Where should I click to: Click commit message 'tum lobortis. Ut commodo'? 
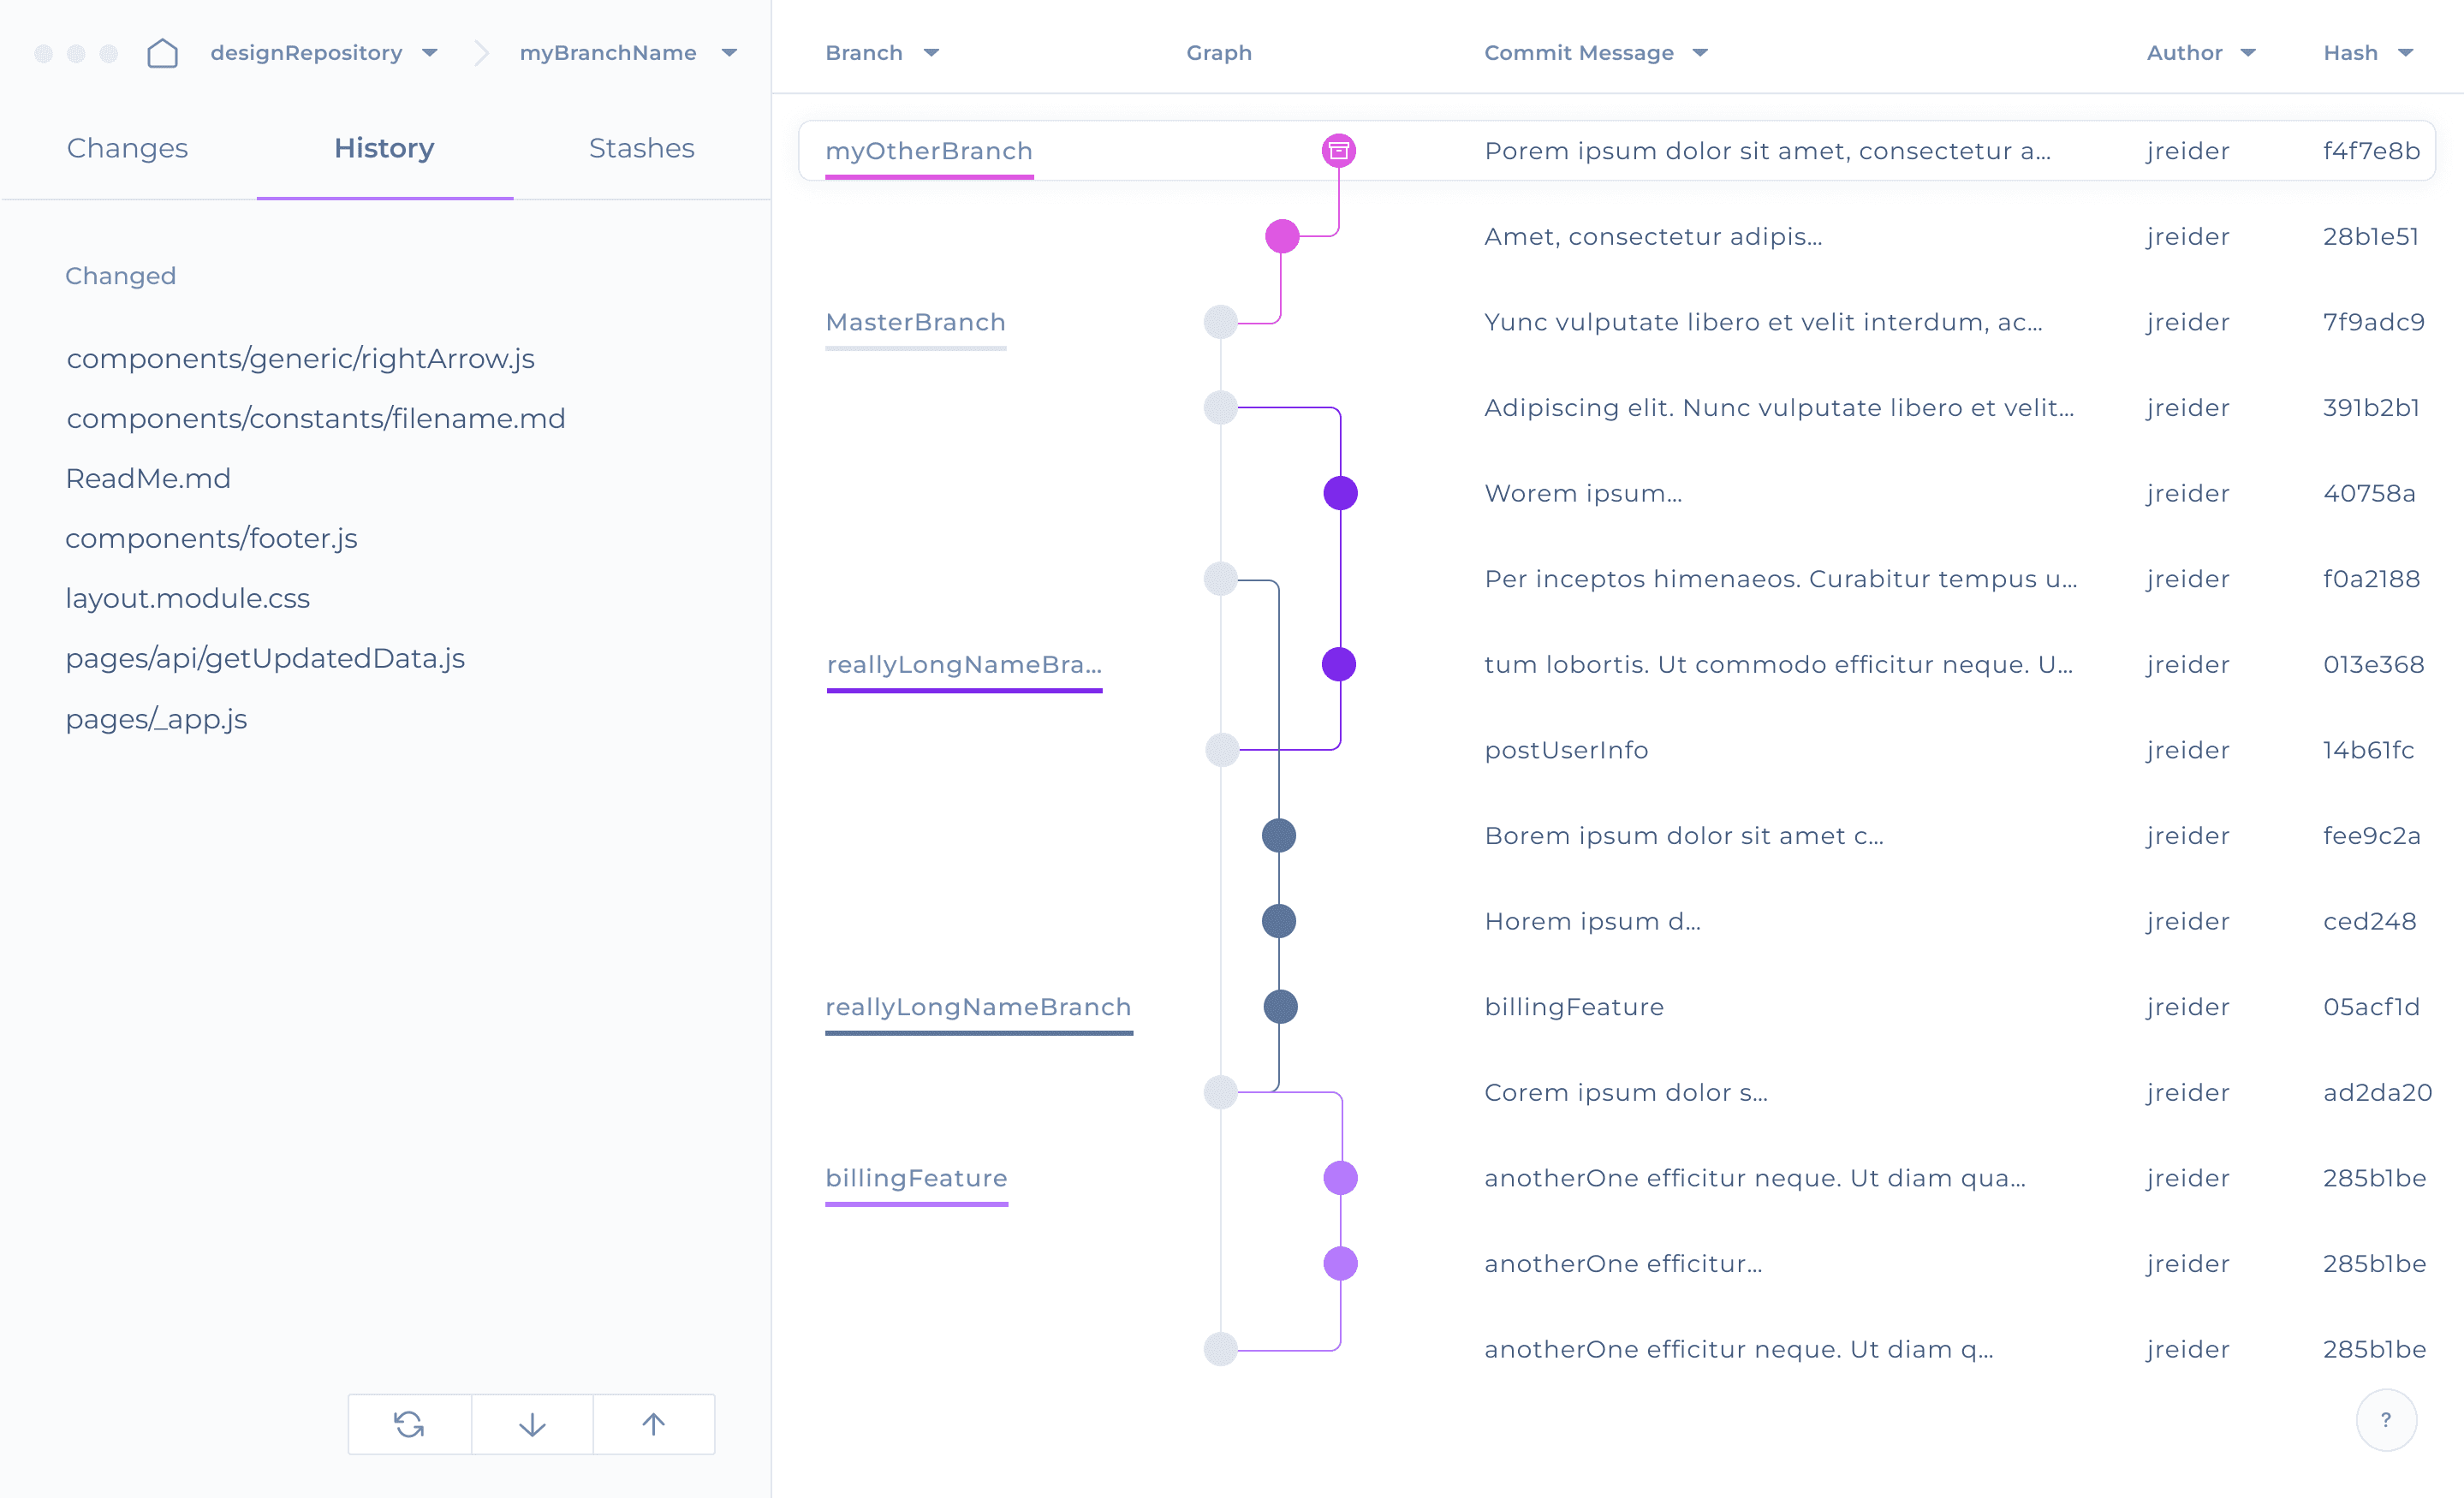1778,664
